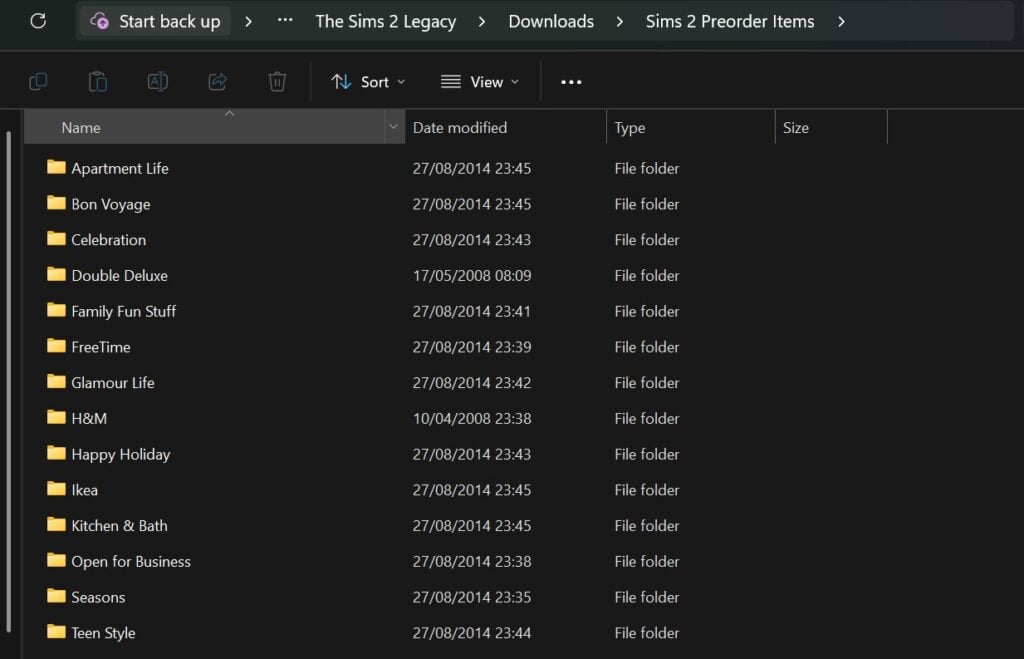Screen dimensions: 1024x659
Task: Select the FreeTime folder name
Action: [x=101, y=347]
